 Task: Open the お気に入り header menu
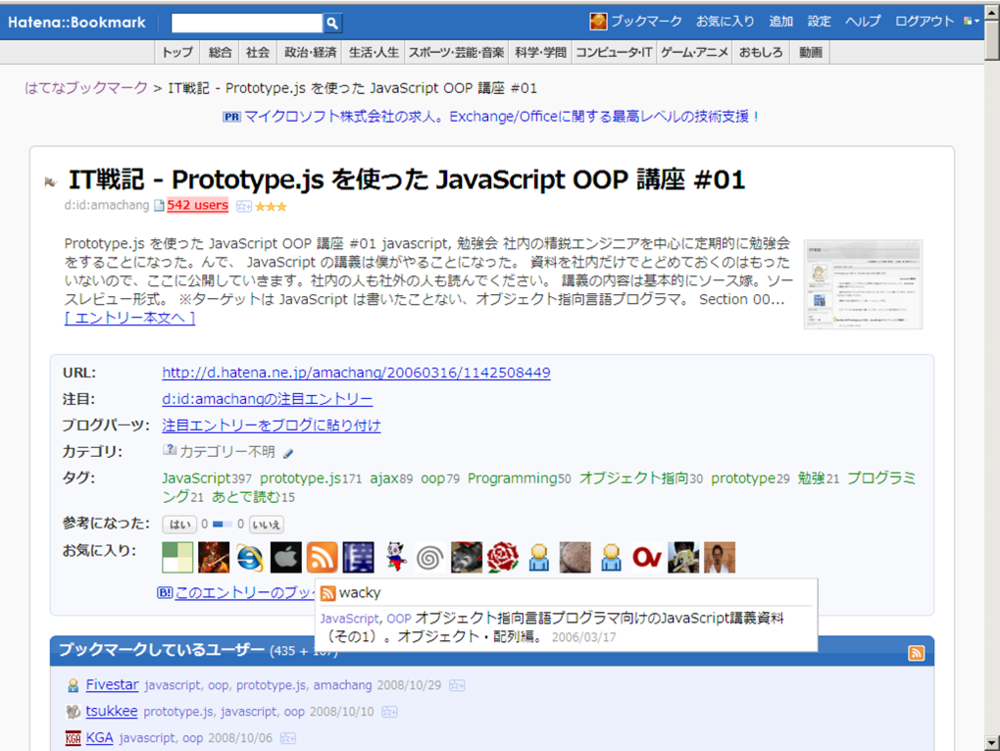pos(725,22)
